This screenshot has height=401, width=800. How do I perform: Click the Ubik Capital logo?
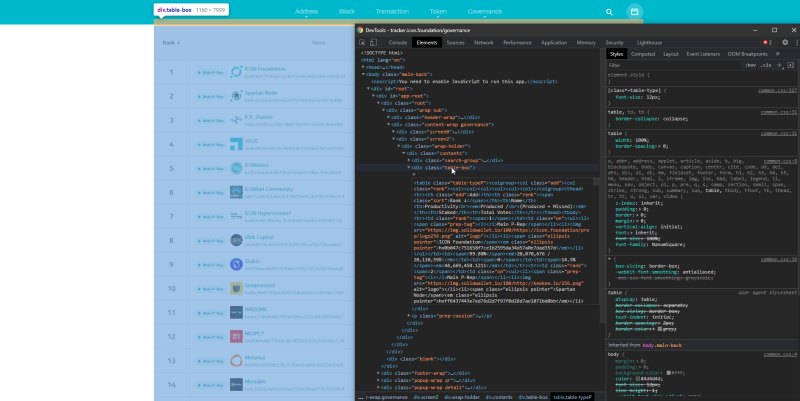[236, 240]
